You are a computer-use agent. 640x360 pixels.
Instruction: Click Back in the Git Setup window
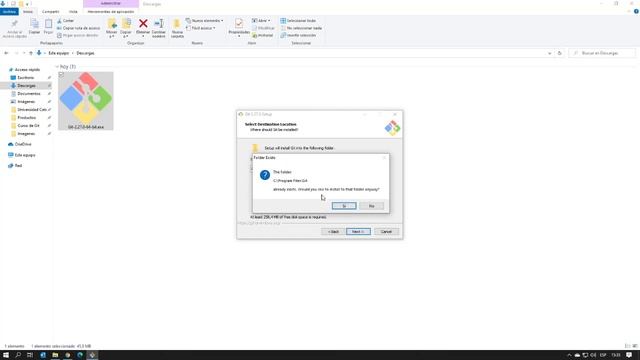[333, 231]
